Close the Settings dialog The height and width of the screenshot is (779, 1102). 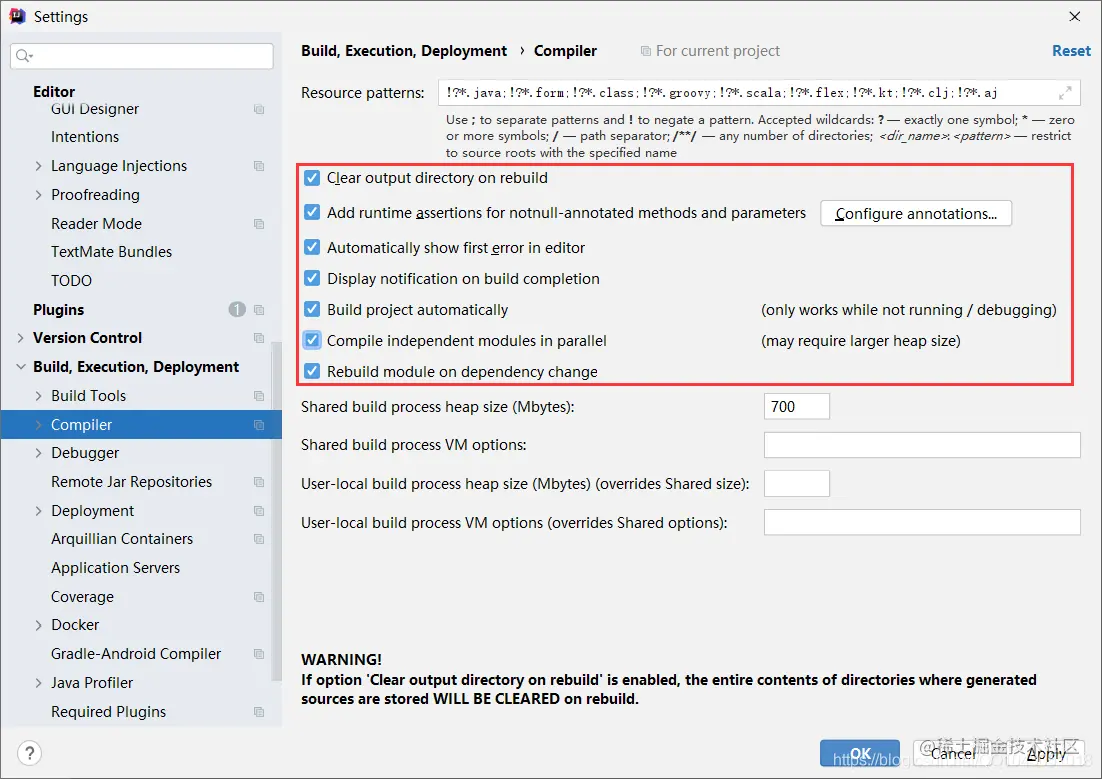(1075, 16)
